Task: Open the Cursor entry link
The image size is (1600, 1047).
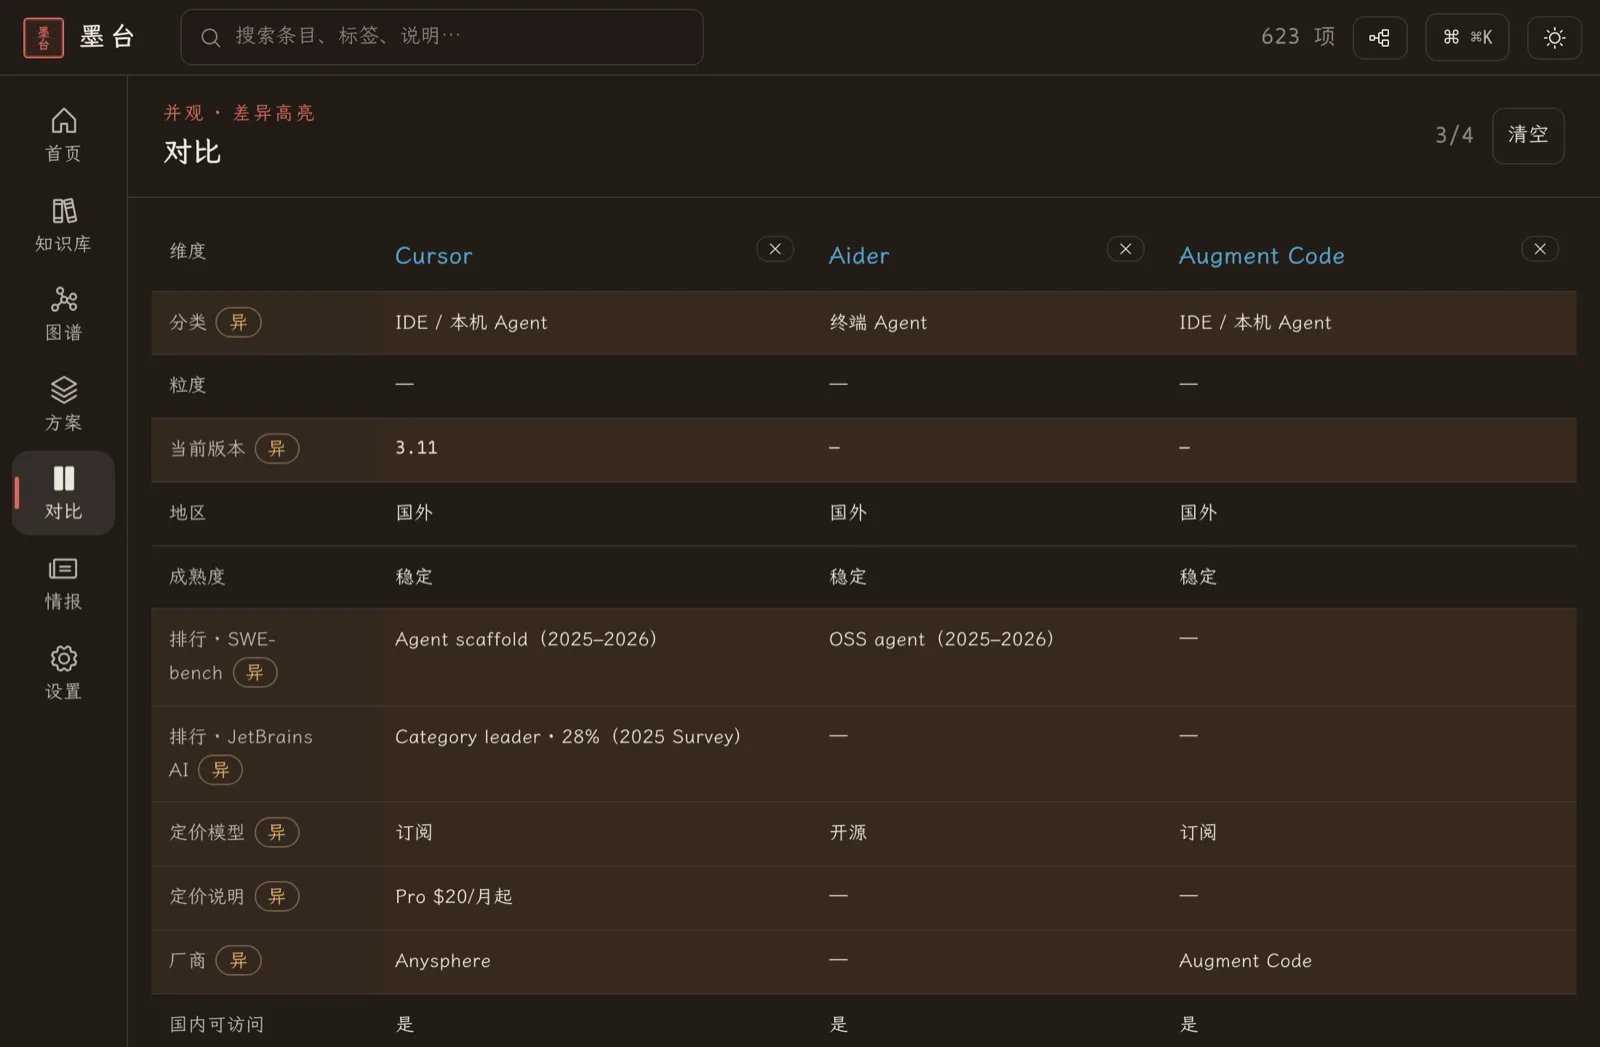Action: click(x=433, y=256)
